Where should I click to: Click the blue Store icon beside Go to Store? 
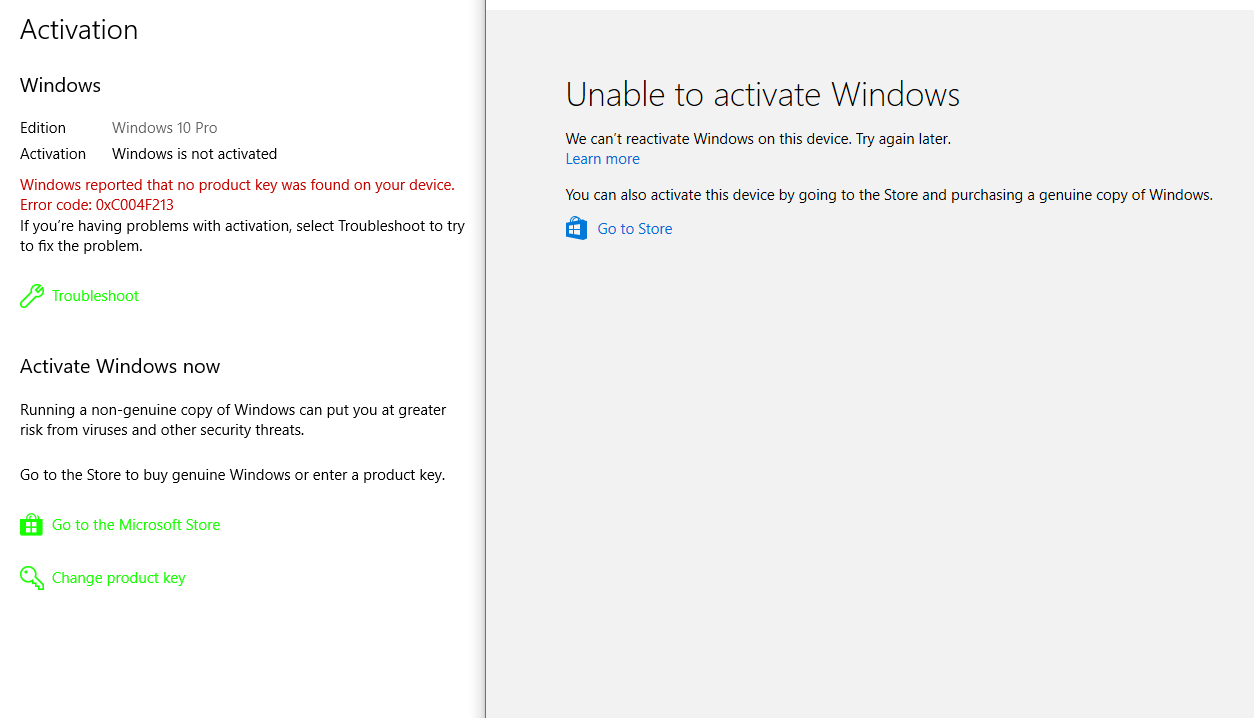577,229
